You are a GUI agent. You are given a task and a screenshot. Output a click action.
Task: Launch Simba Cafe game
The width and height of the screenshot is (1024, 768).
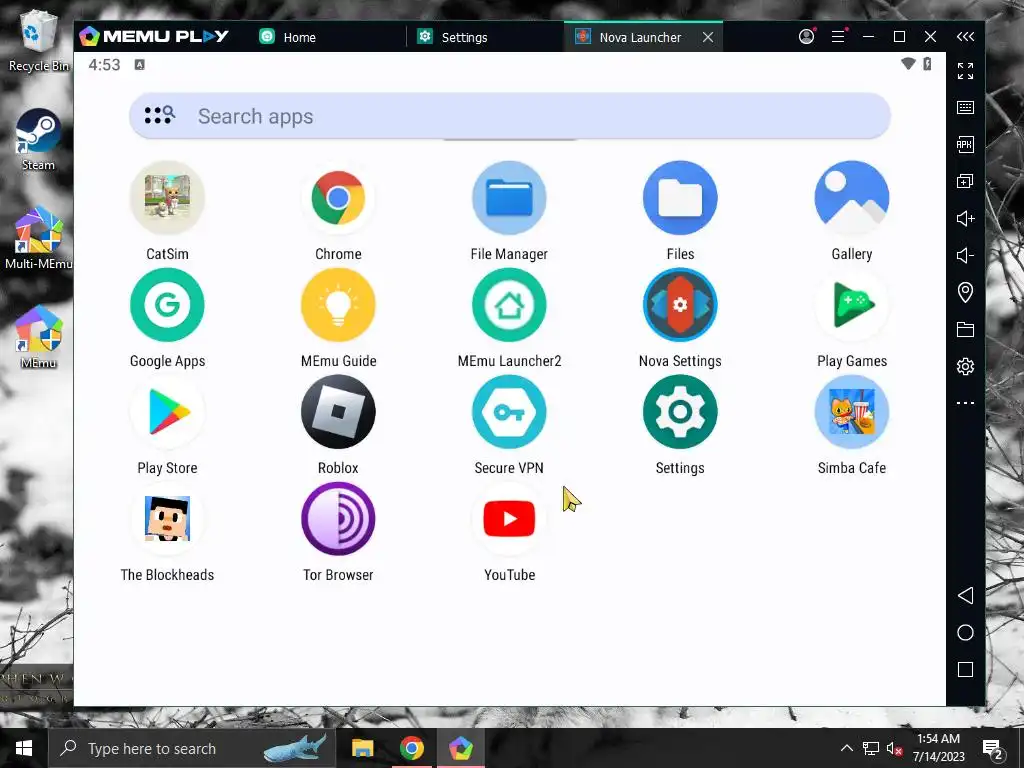coord(852,412)
